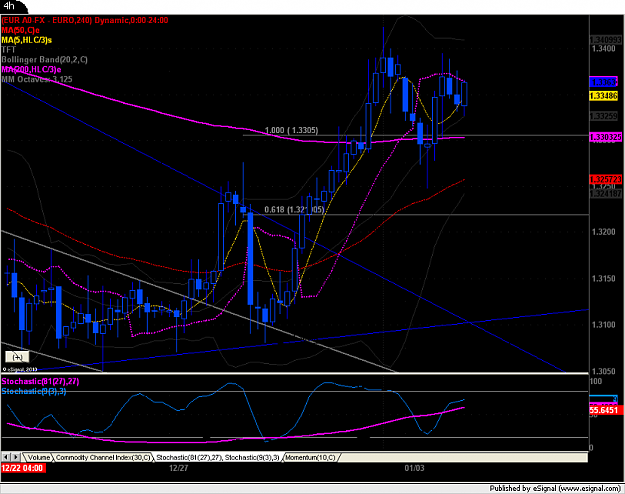Click the Stochastic(81(27),27) legend in lower pane
The height and width of the screenshot is (494, 625).
(40, 382)
